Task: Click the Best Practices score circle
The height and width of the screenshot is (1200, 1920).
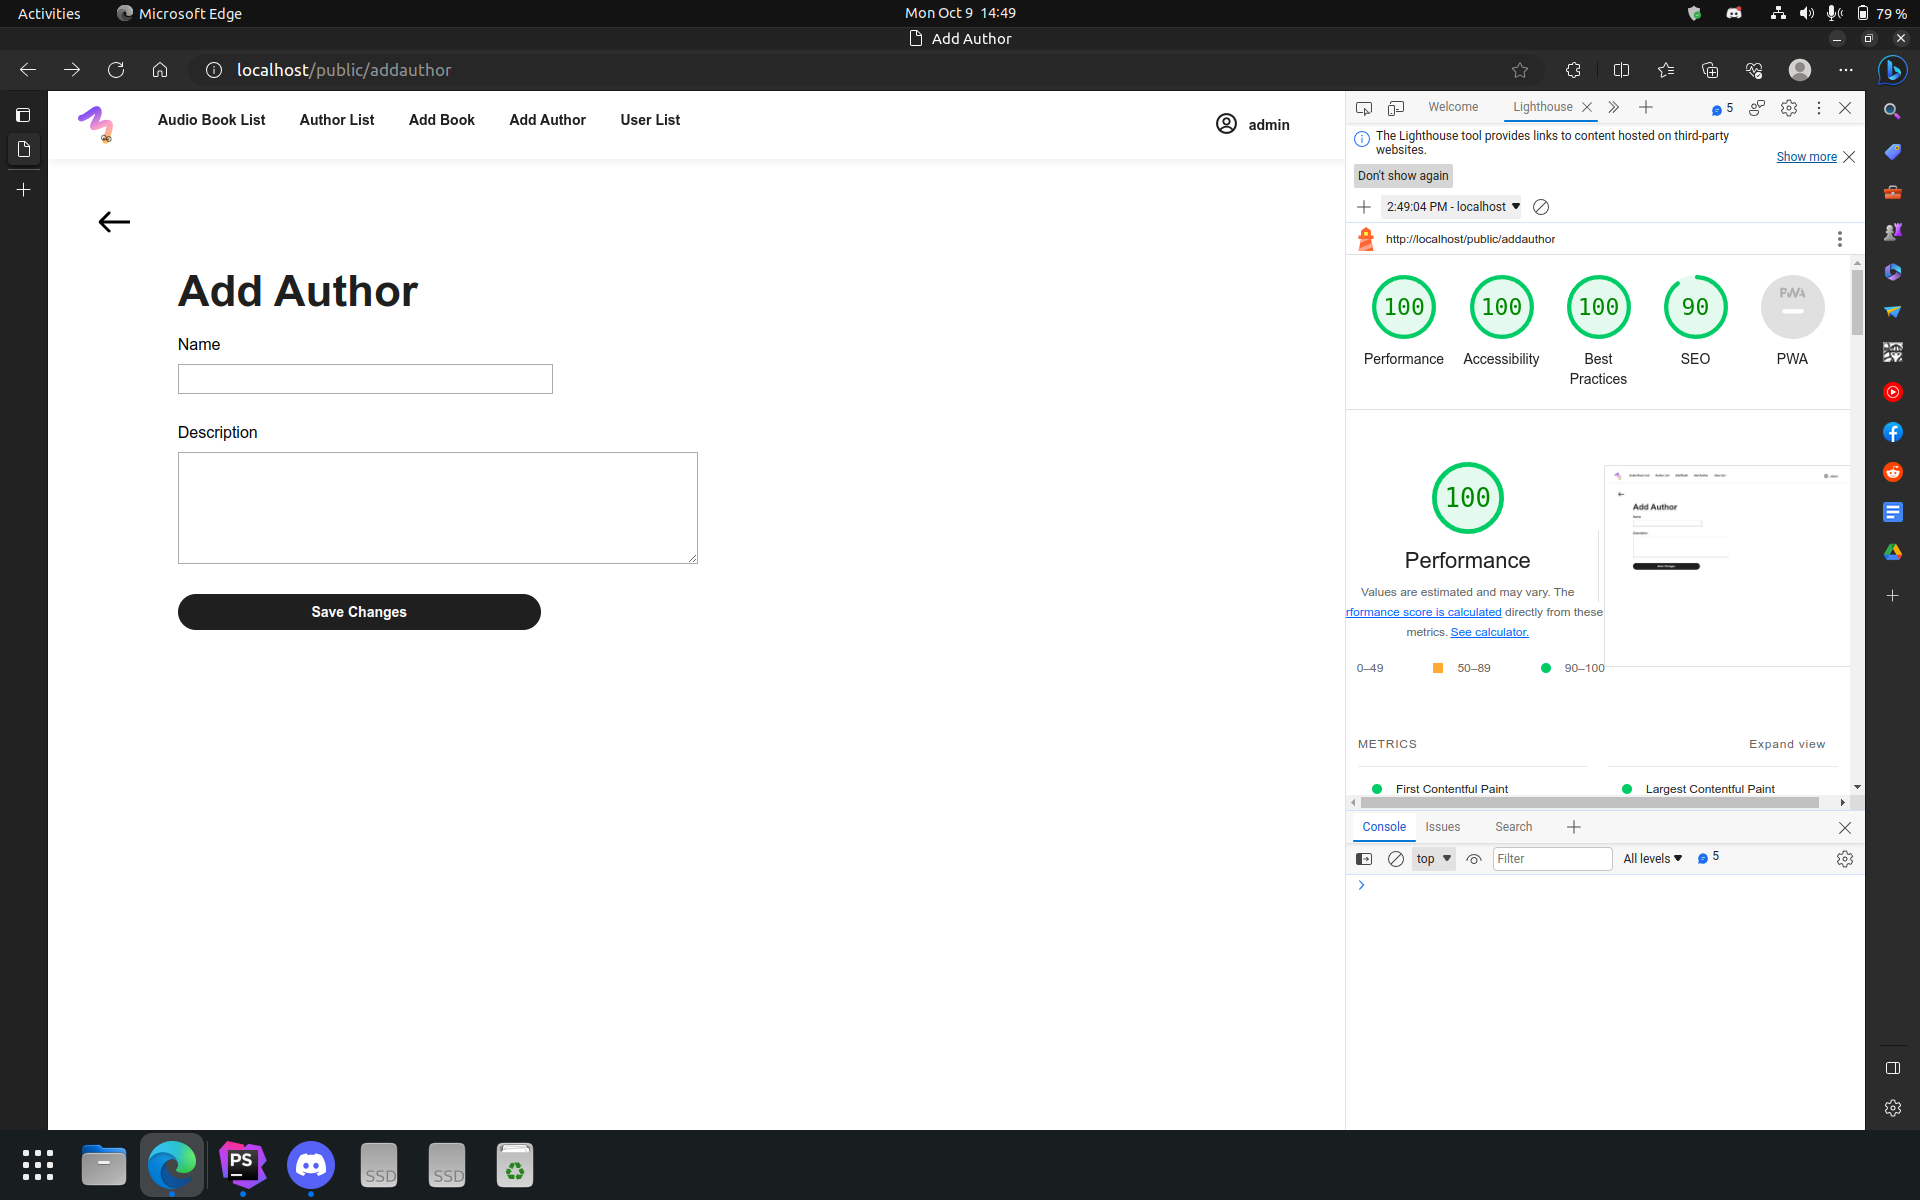Action: 1597,306
